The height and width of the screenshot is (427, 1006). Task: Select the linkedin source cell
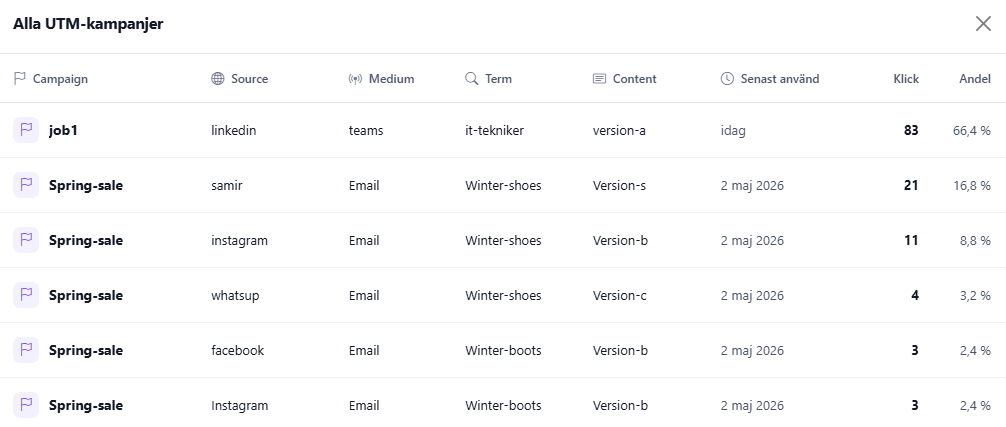tap(234, 131)
